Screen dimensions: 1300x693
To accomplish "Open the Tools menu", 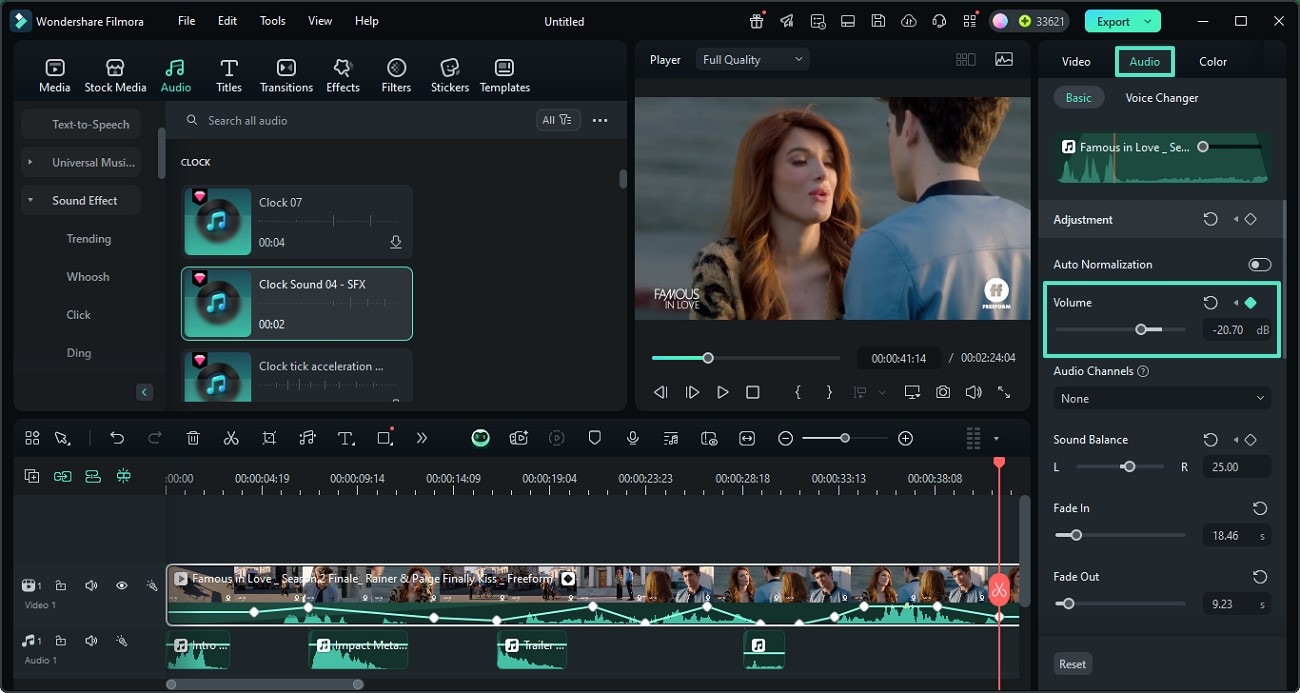I will 272,21.
